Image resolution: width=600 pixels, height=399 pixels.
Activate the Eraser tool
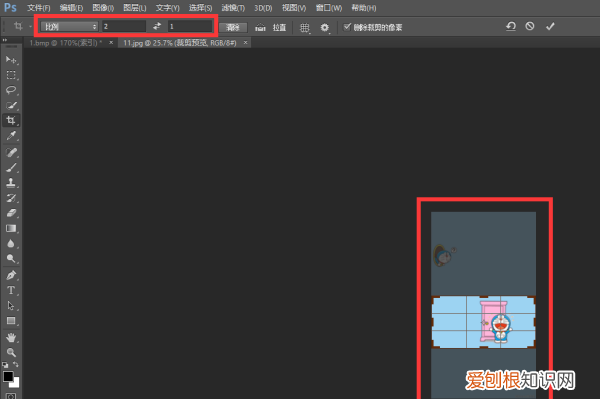coord(11,213)
